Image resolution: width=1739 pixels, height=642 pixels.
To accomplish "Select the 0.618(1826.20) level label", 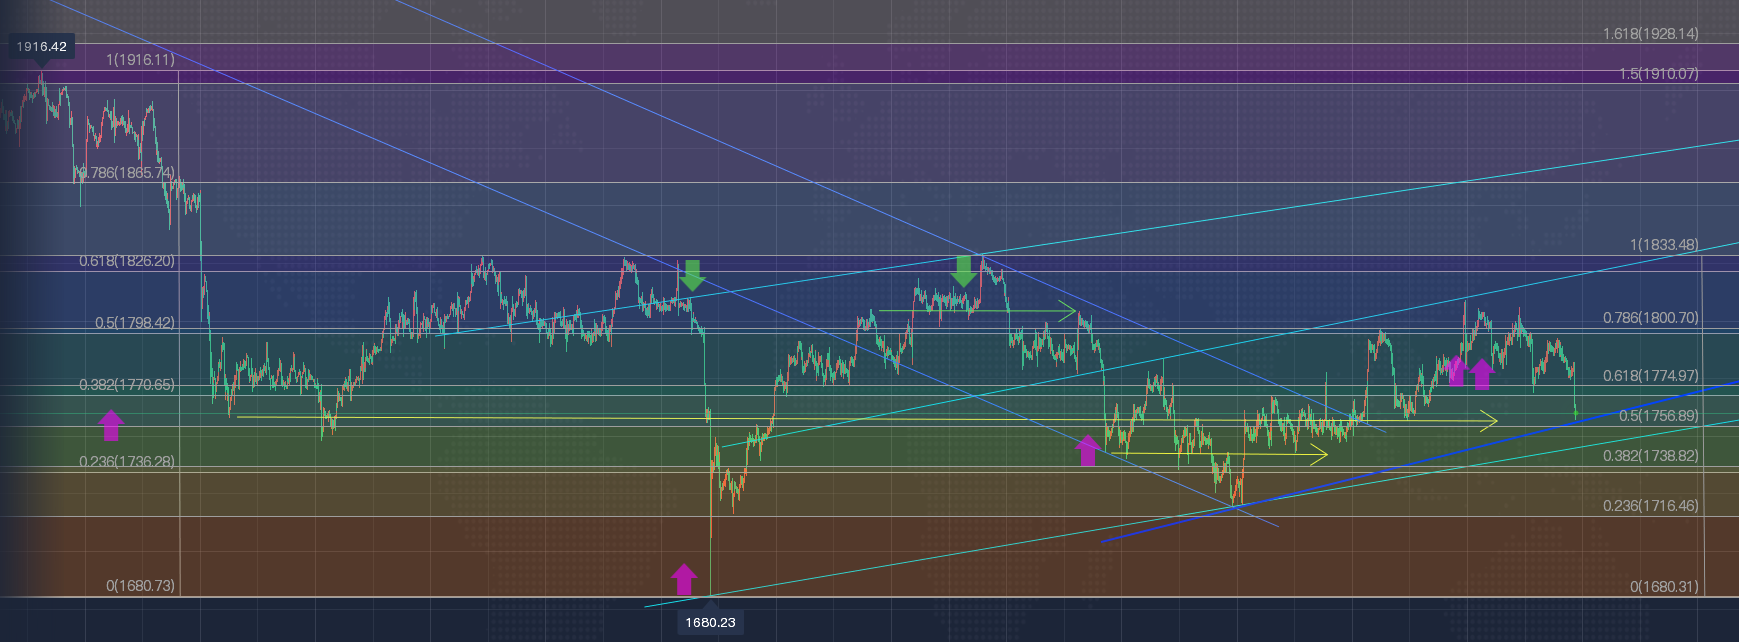I will (127, 261).
